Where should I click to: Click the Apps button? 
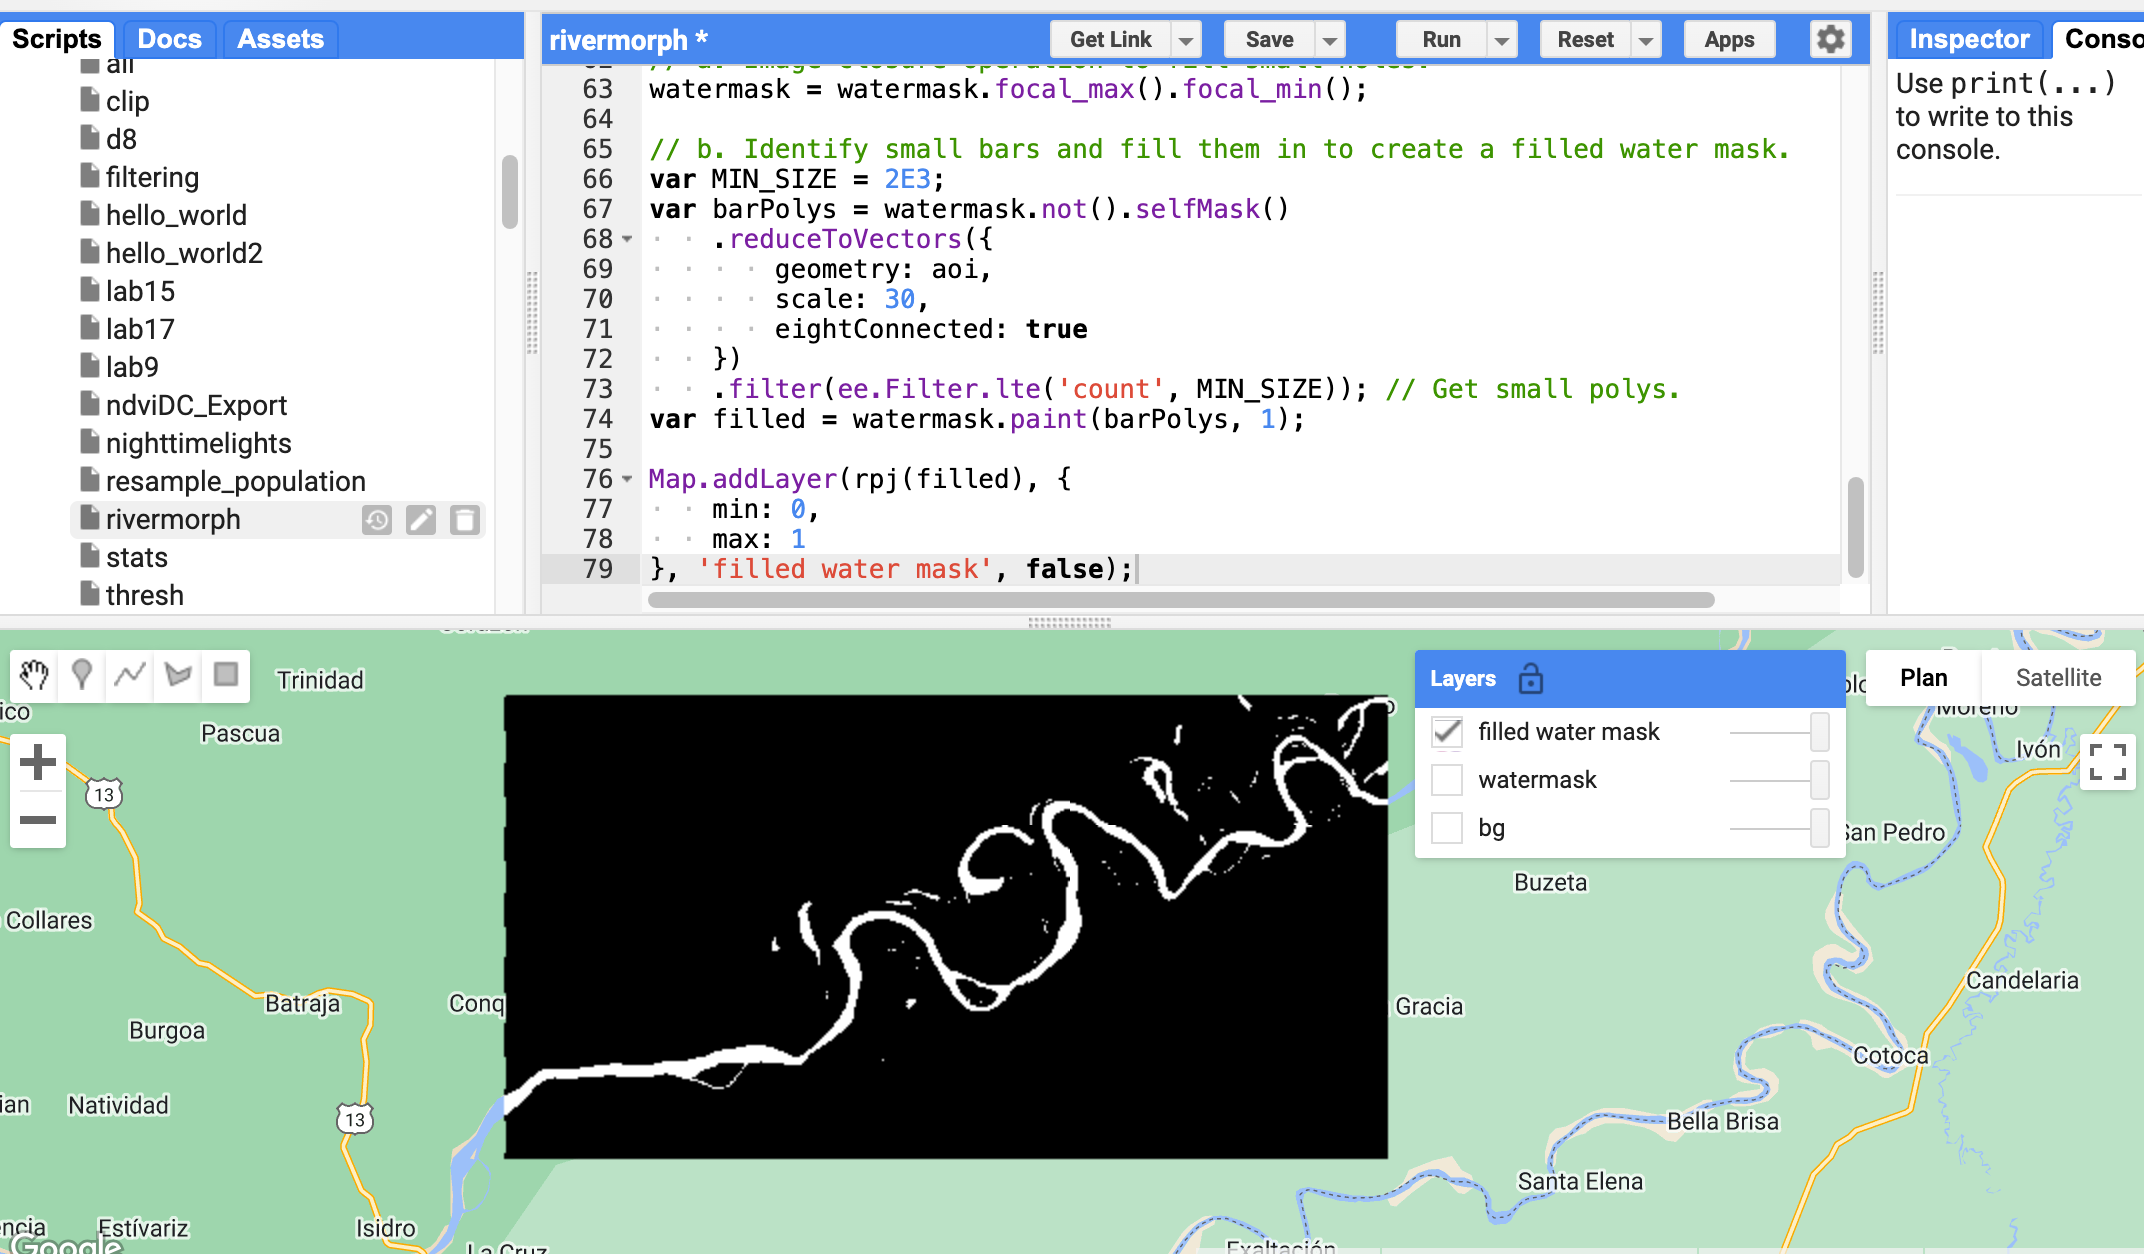coord(1729,40)
